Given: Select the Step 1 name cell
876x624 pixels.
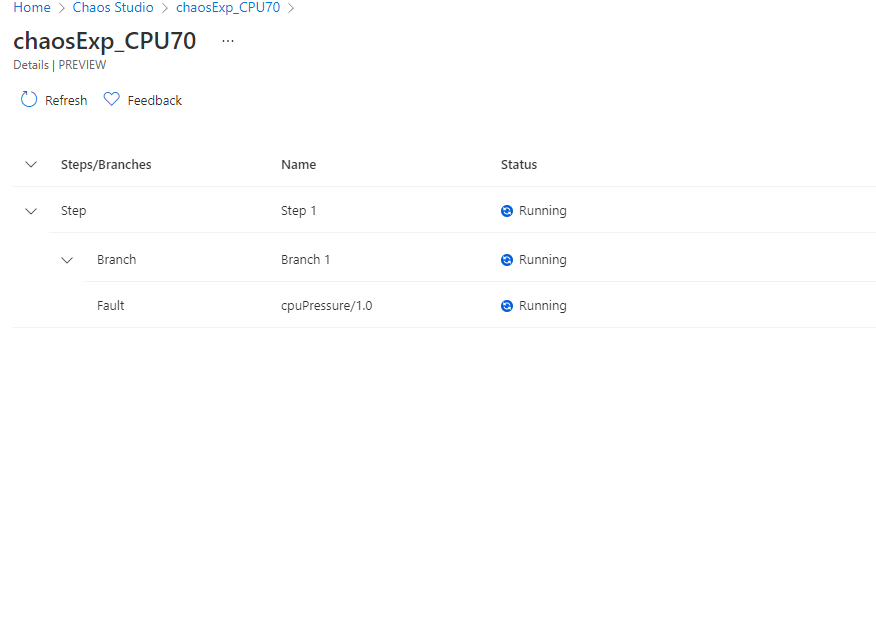Looking at the screenshot, I should click(298, 211).
